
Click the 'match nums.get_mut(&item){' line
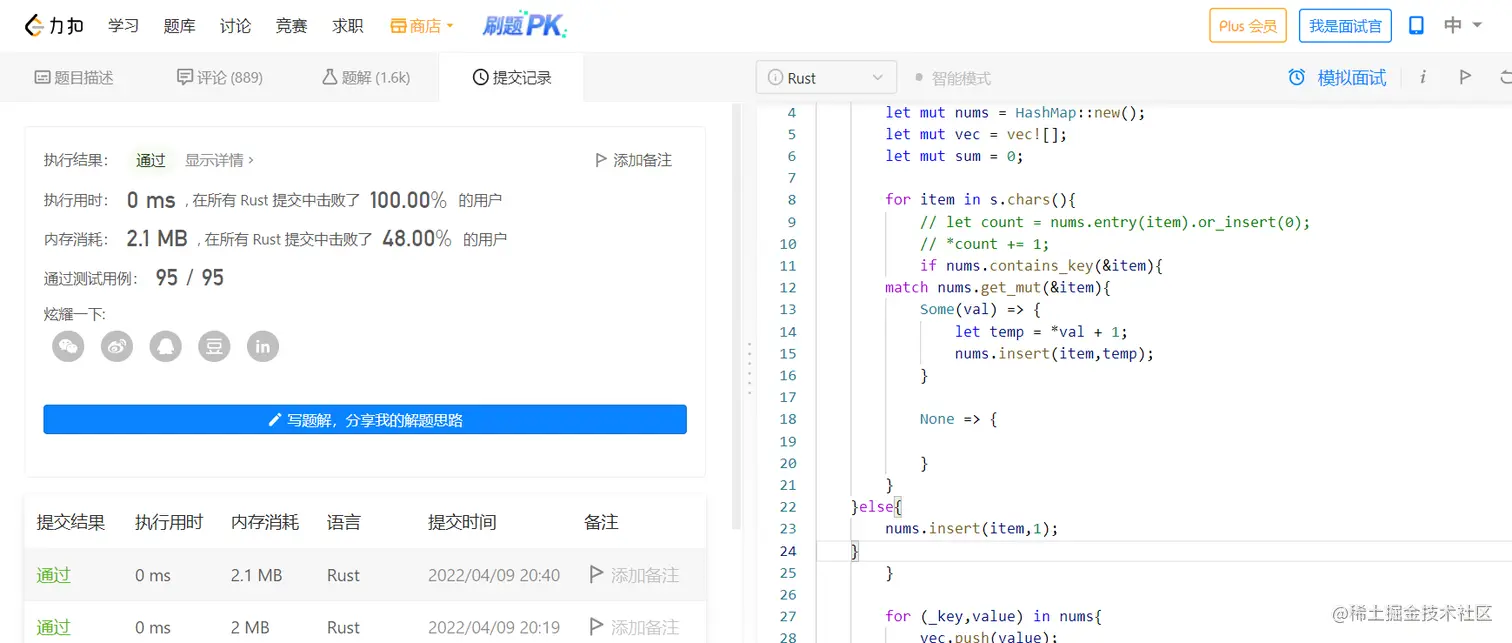tap(998, 287)
